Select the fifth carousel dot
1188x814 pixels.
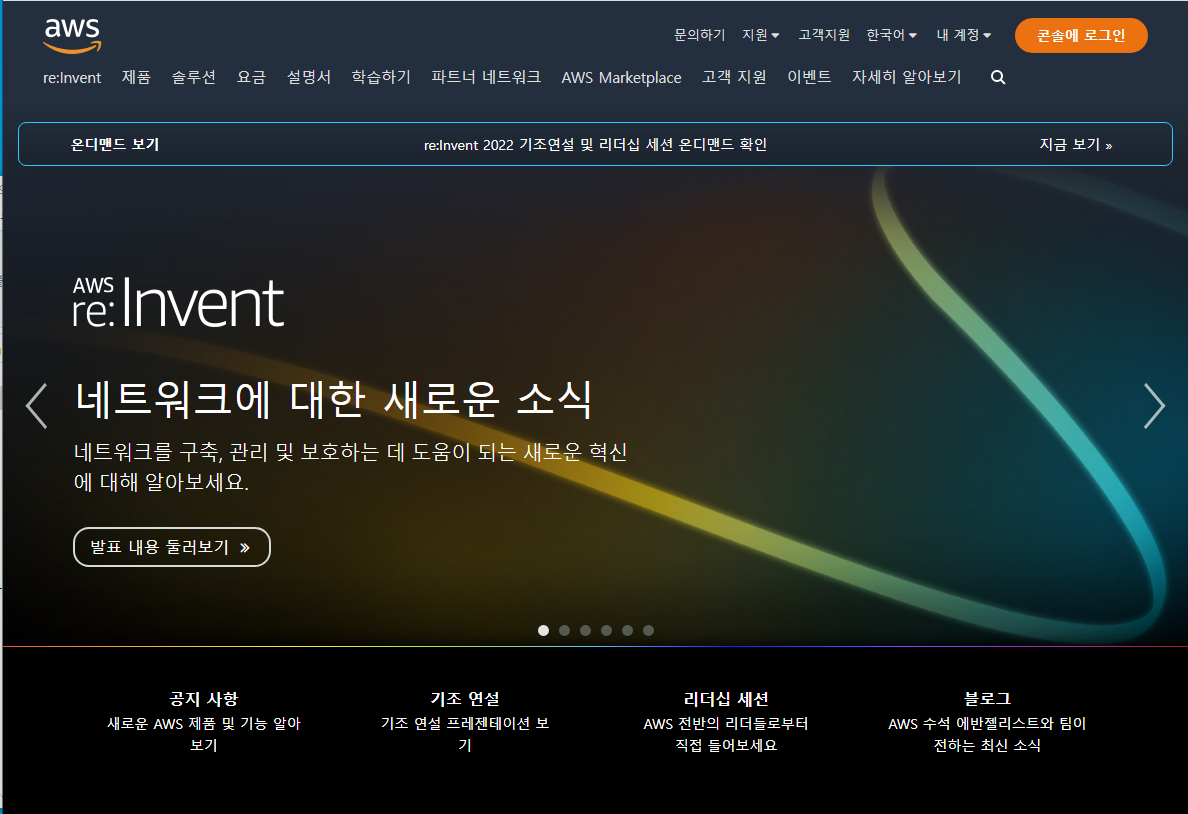coord(627,631)
